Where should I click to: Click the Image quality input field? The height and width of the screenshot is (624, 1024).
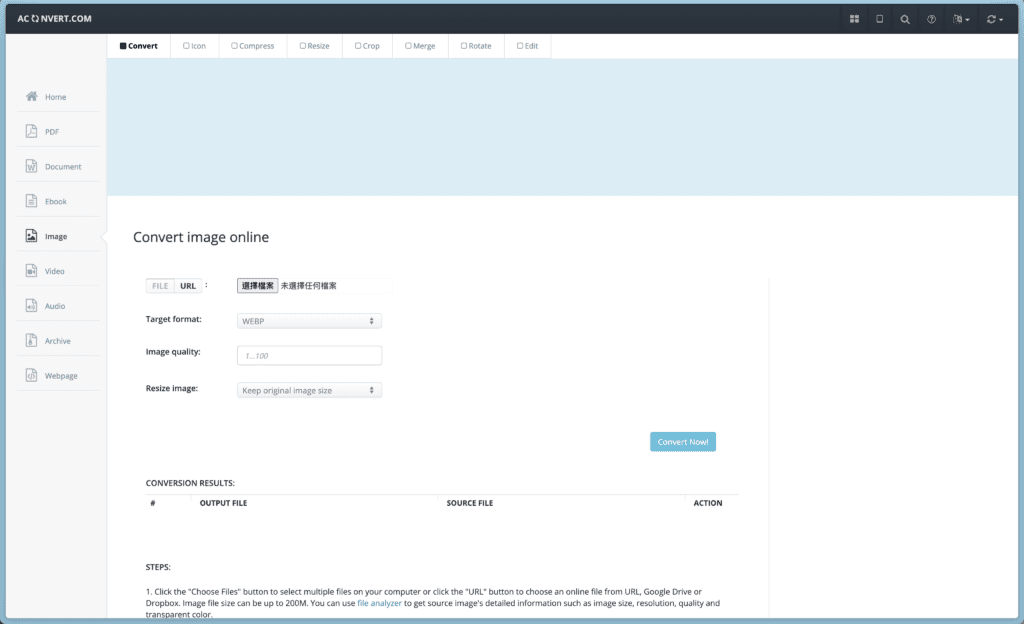[x=309, y=355]
